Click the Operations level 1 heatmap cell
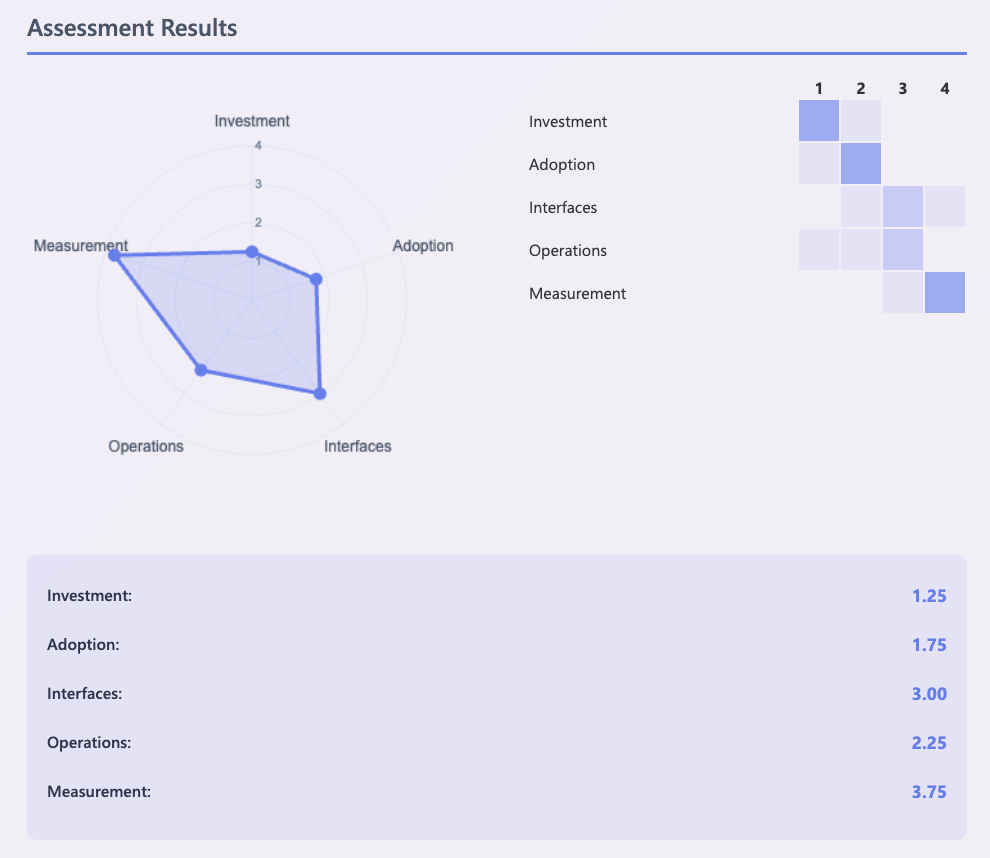Screen dimensions: 990x858 click(x=819, y=250)
